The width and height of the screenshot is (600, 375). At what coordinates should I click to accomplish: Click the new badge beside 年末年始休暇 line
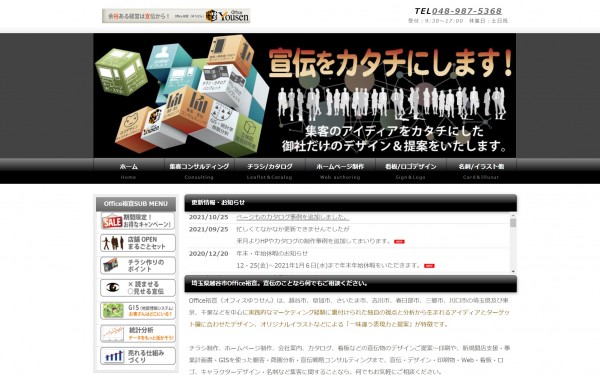click(429, 266)
